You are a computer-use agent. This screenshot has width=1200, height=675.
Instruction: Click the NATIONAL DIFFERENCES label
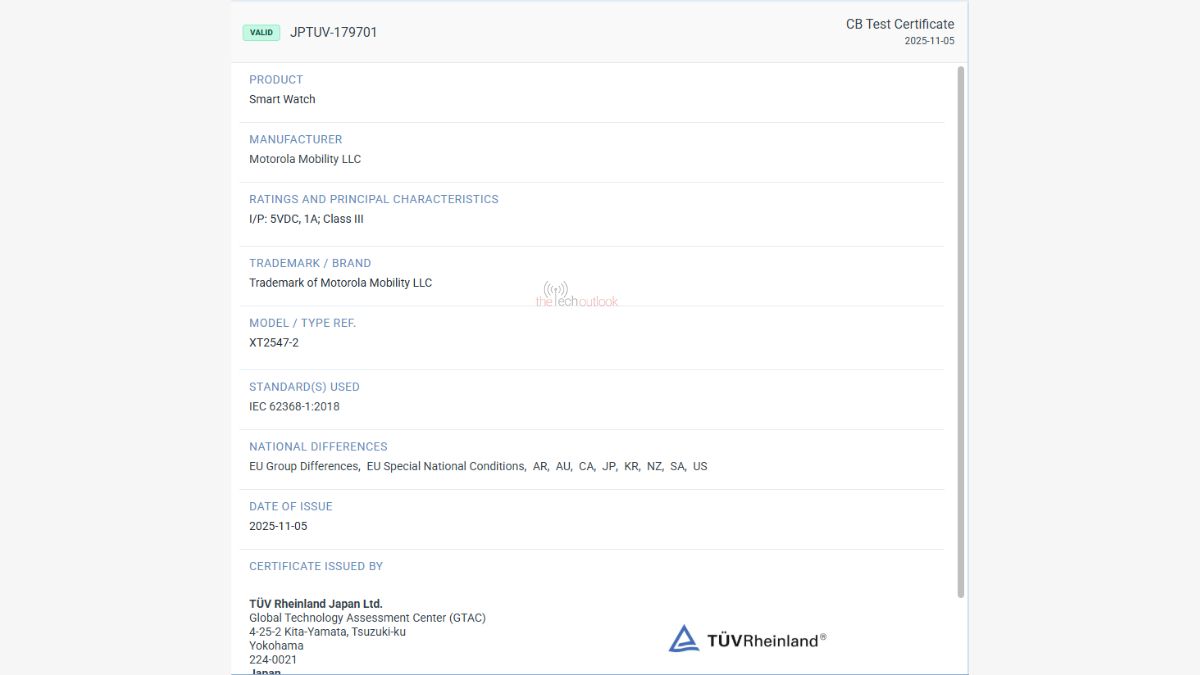(318, 447)
